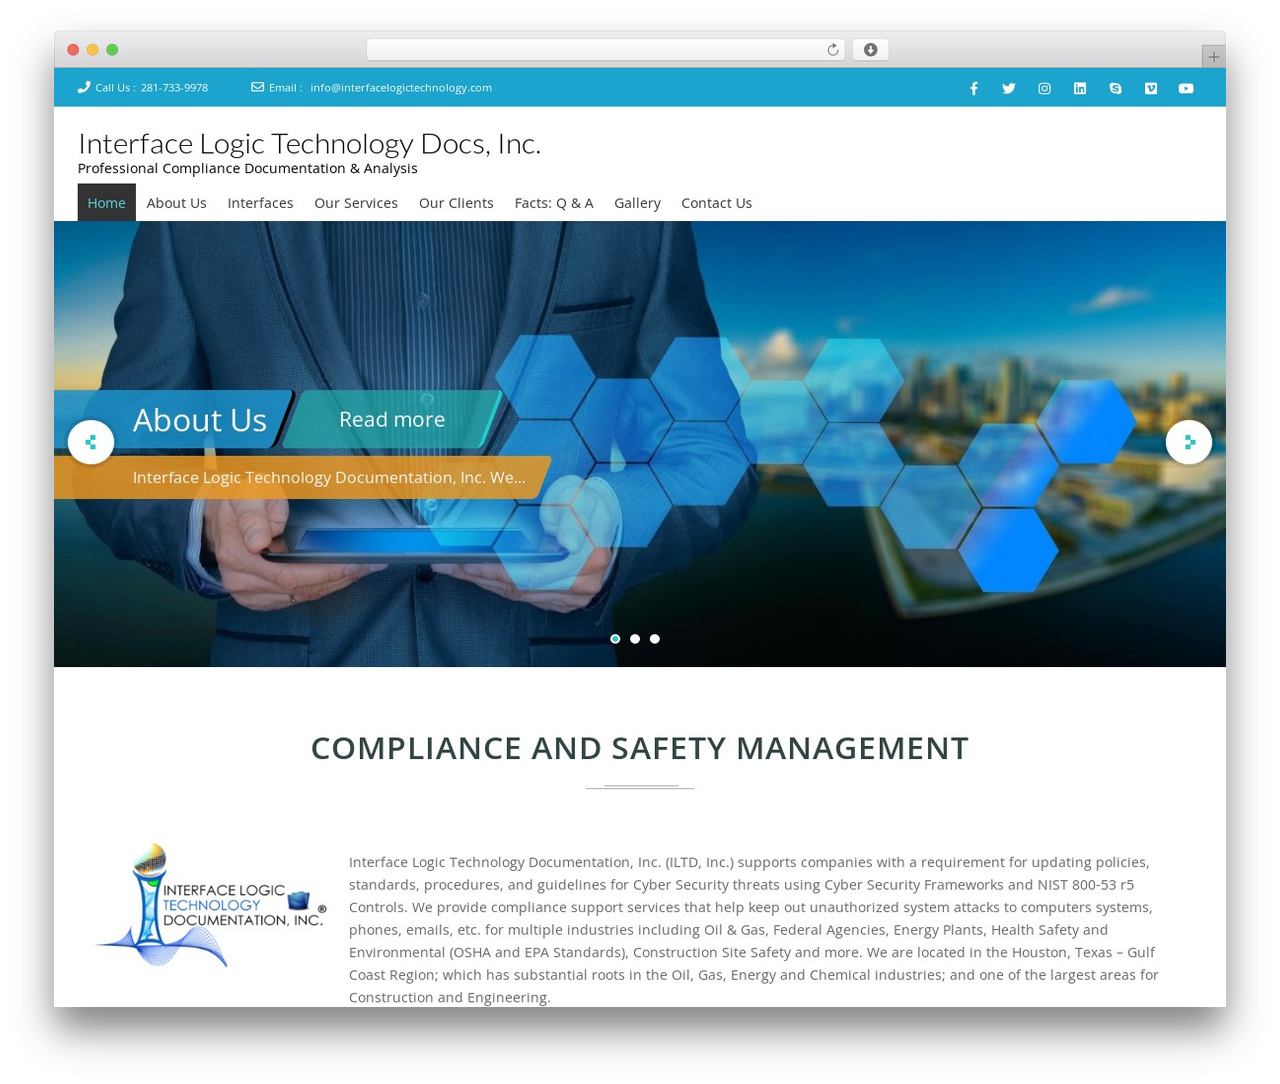This screenshot has width=1280, height=1084.
Task: Open the Facebook social icon
Action: pos(973,88)
